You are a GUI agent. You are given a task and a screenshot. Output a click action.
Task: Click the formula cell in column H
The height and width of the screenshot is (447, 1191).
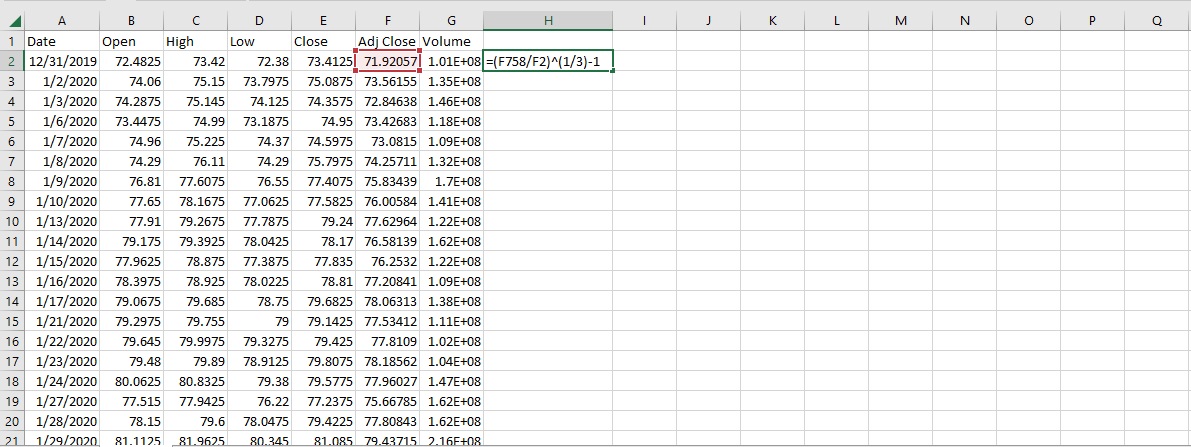click(x=548, y=61)
